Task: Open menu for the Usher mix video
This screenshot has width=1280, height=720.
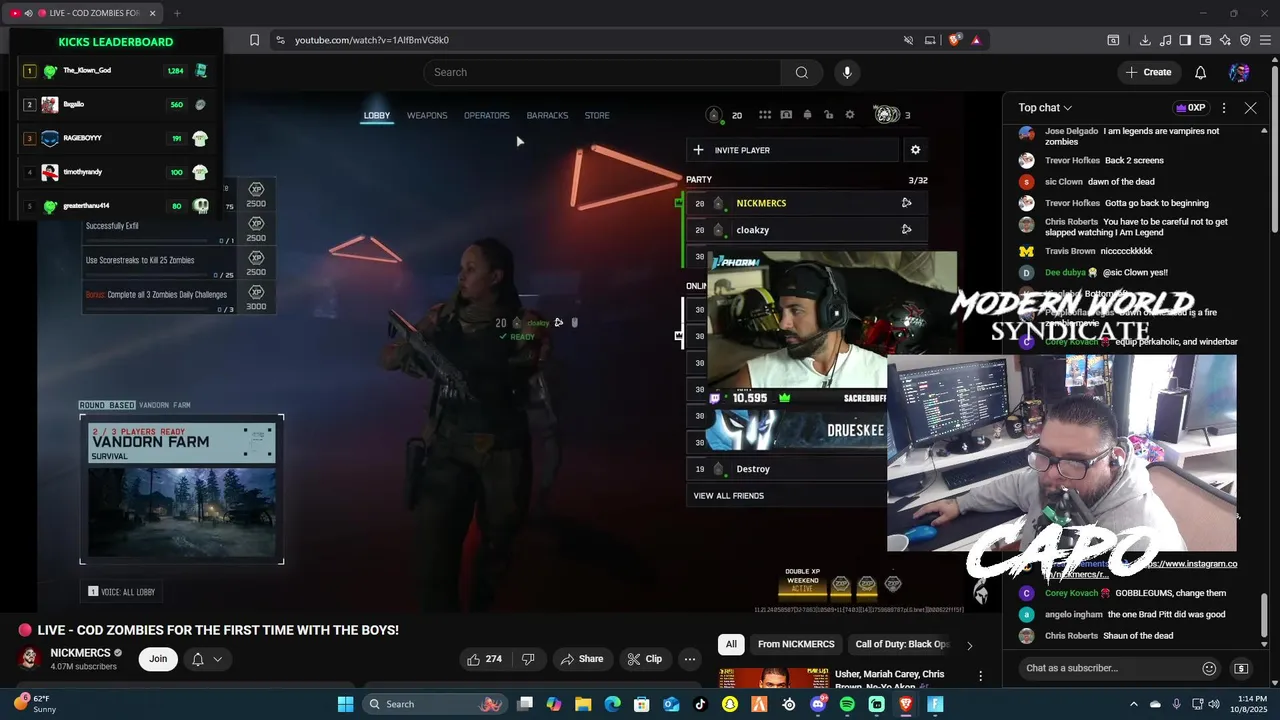Action: point(981,677)
